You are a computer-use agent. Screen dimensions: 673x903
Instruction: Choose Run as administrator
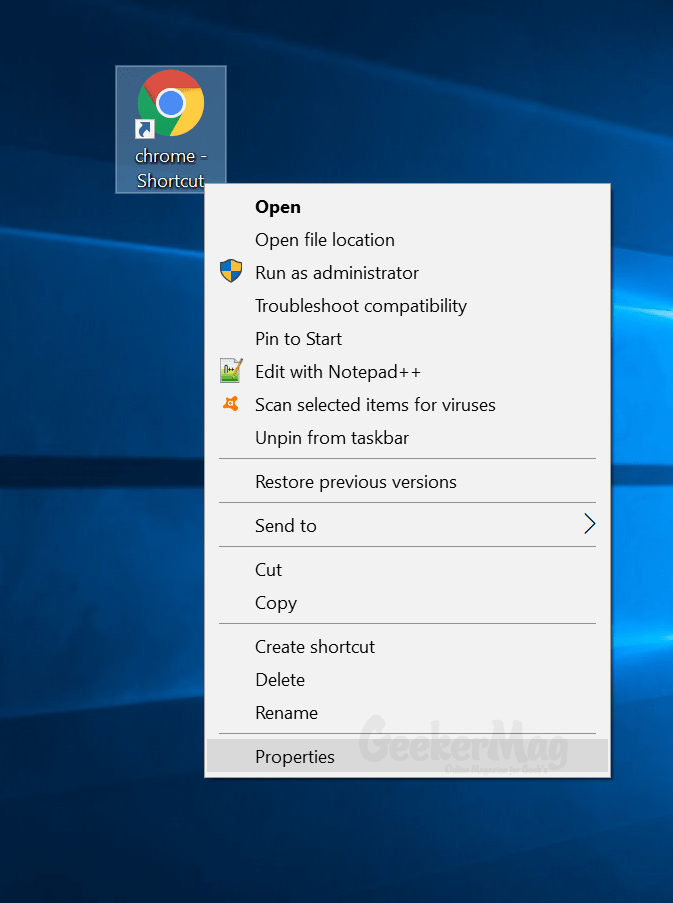point(408,273)
